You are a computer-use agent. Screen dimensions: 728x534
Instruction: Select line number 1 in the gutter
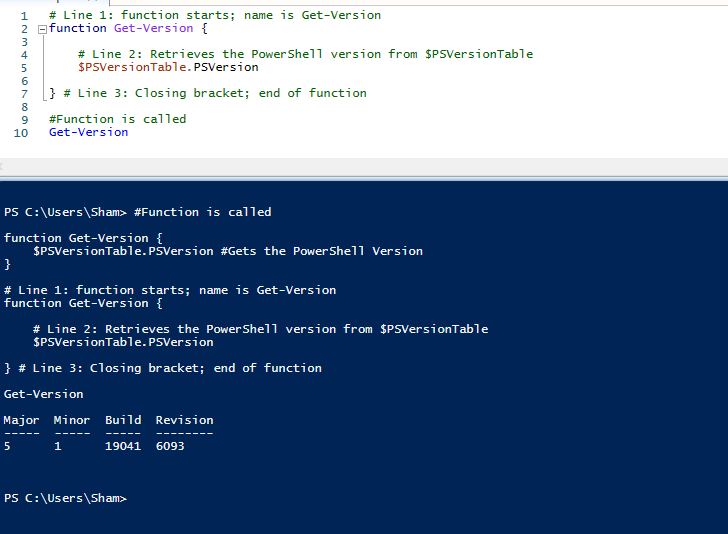24,16
